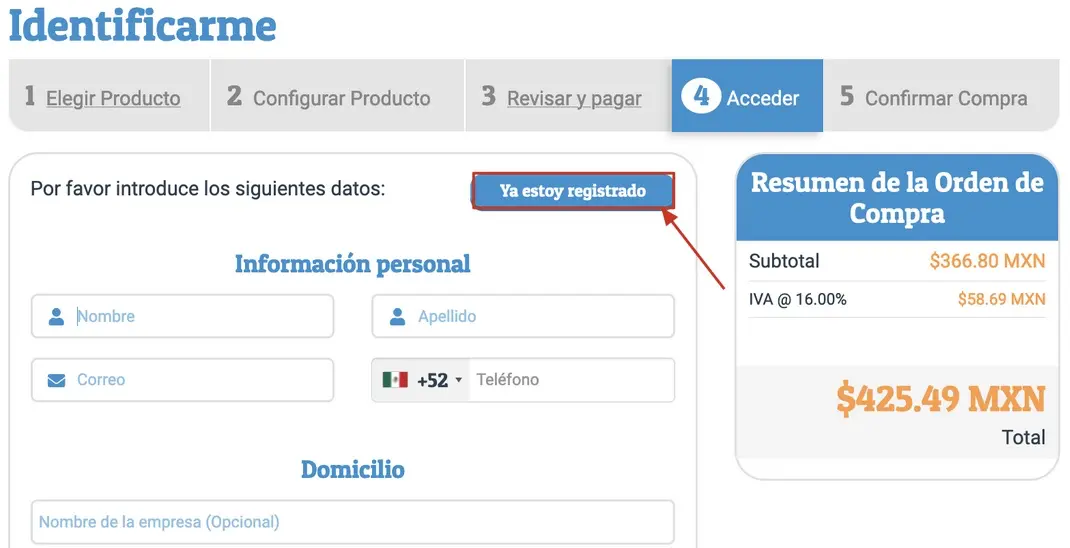Jump to the Confirmar Compra step
Viewport: 1070px width, 548px height.
[x=945, y=98]
